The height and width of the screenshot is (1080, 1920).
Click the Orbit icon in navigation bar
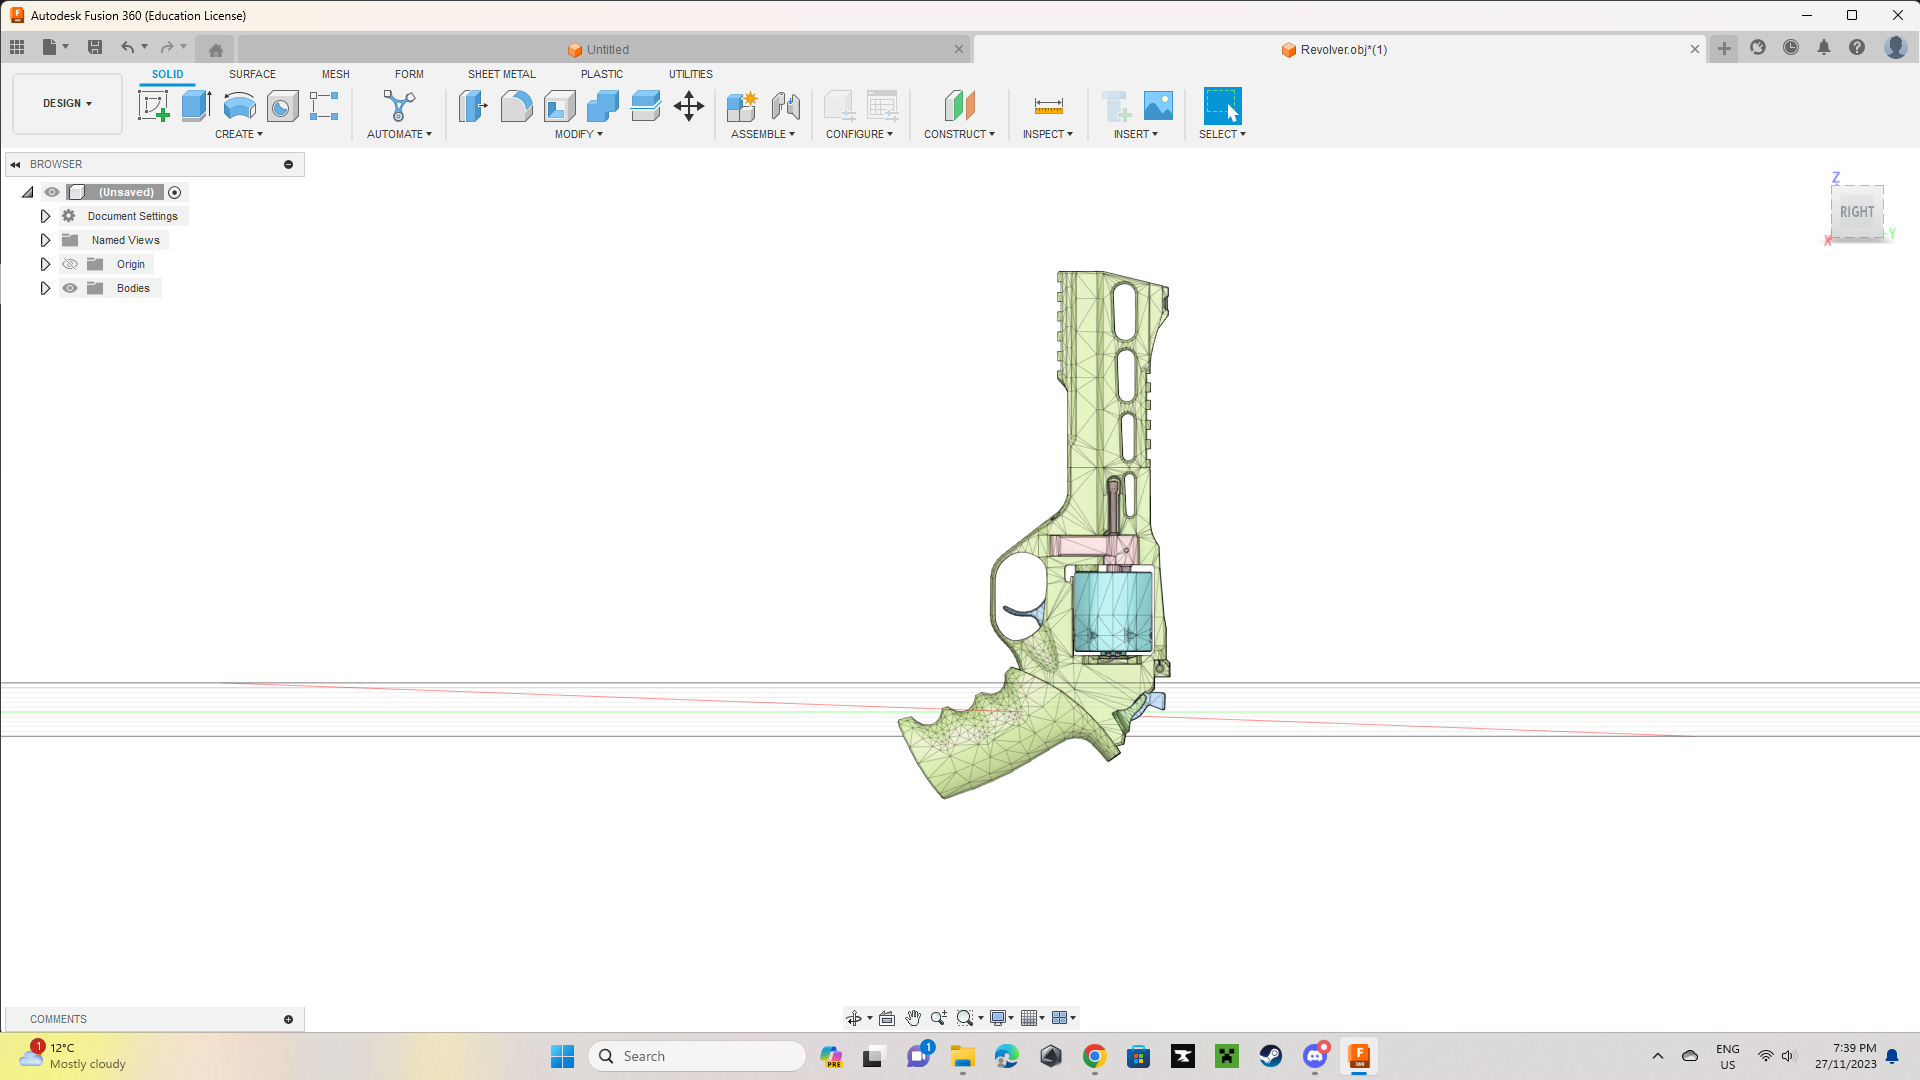(853, 1018)
